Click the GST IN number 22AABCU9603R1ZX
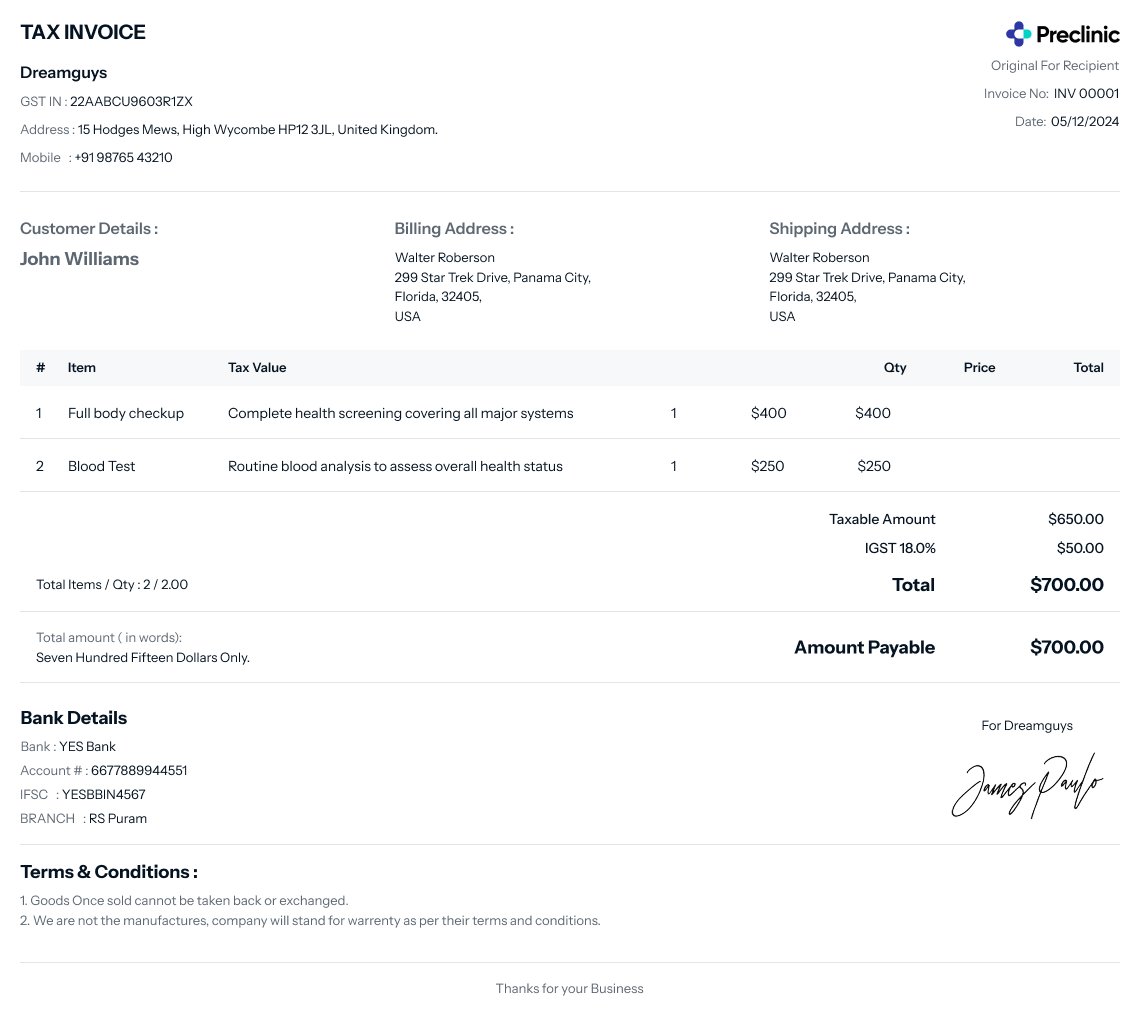Image resolution: width=1140 pixels, height=1019 pixels. click(131, 101)
